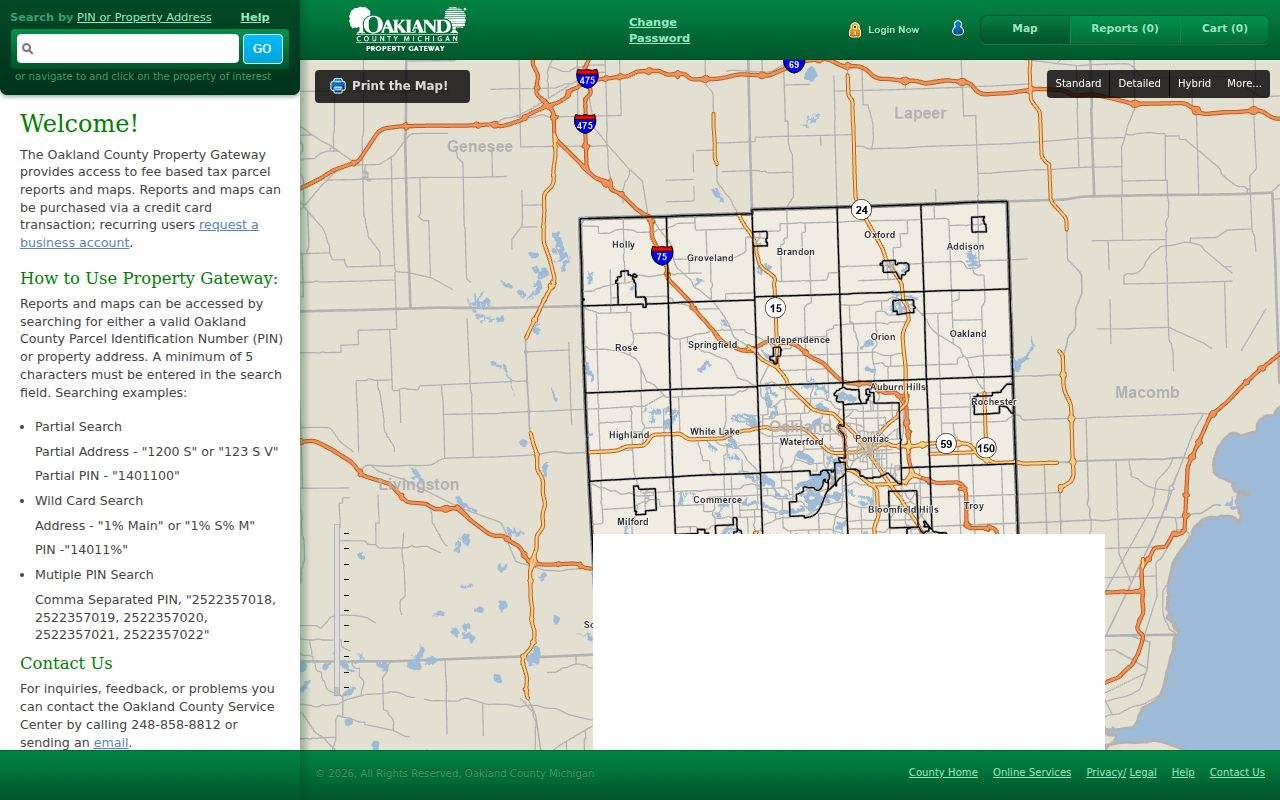Open Contact Us footer link

(x=1237, y=773)
